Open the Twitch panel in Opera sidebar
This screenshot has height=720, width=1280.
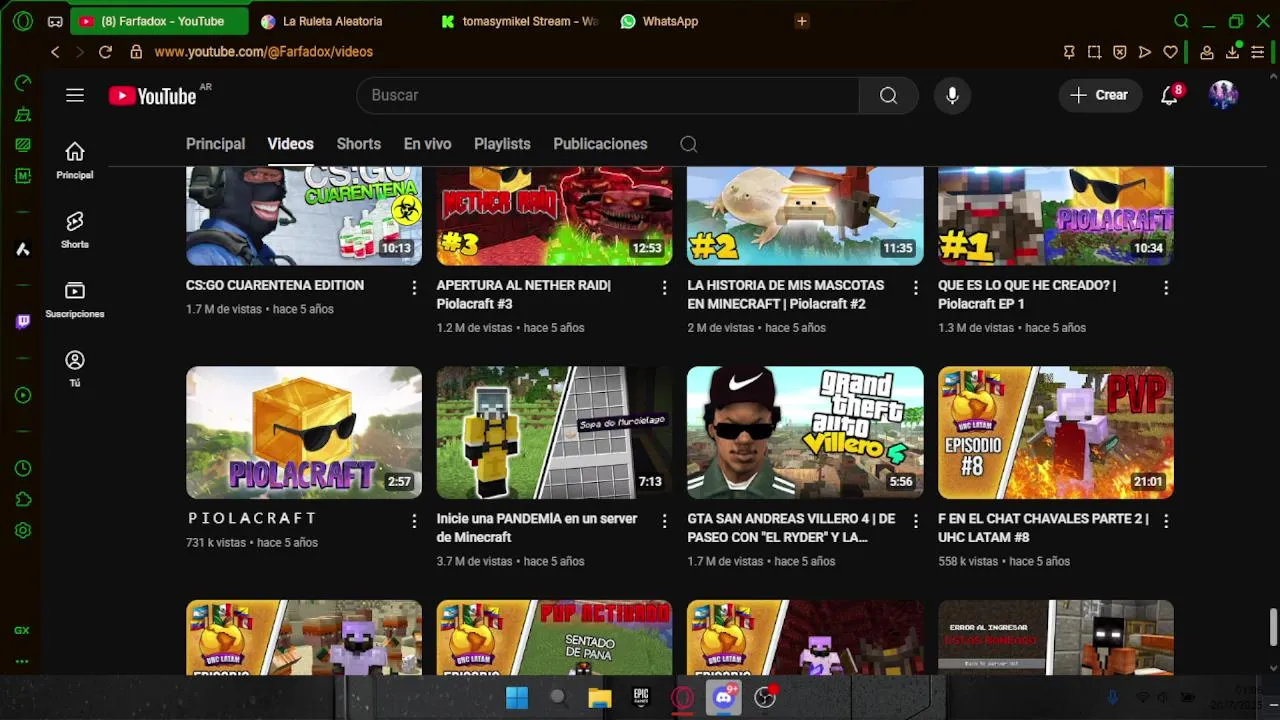pos(23,321)
